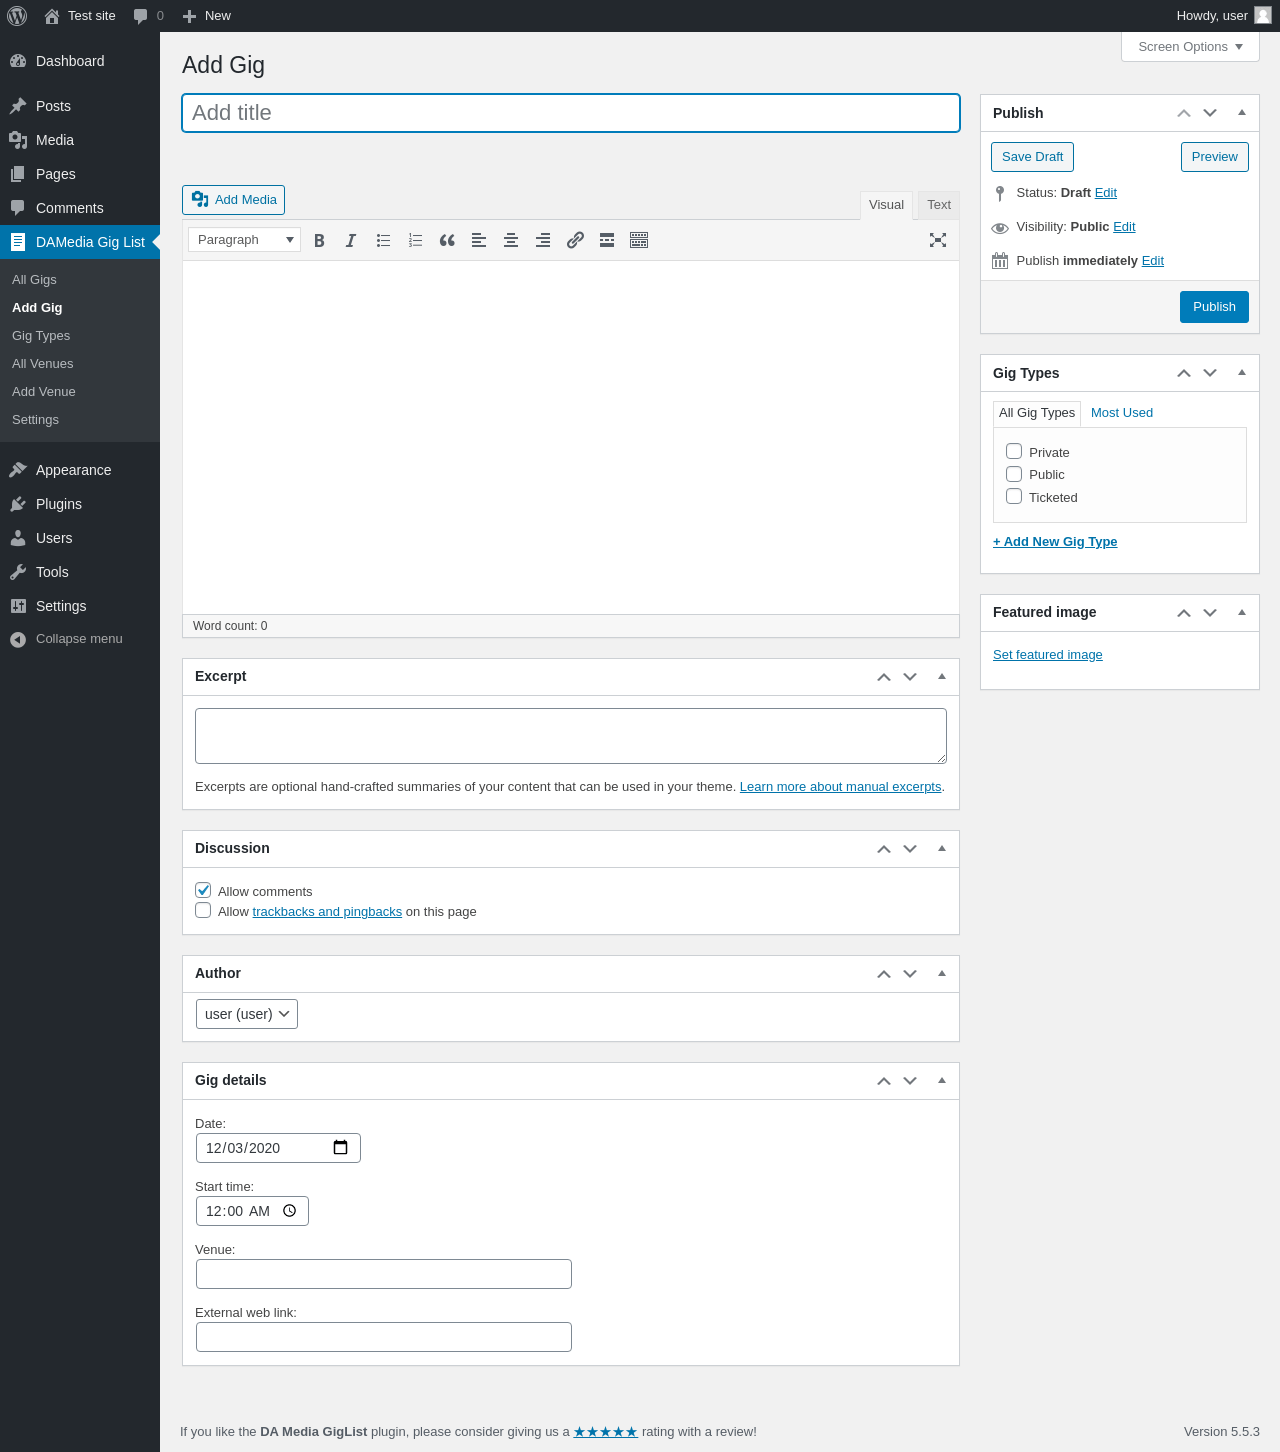Click the user avatar in admin bar

(1263, 15)
